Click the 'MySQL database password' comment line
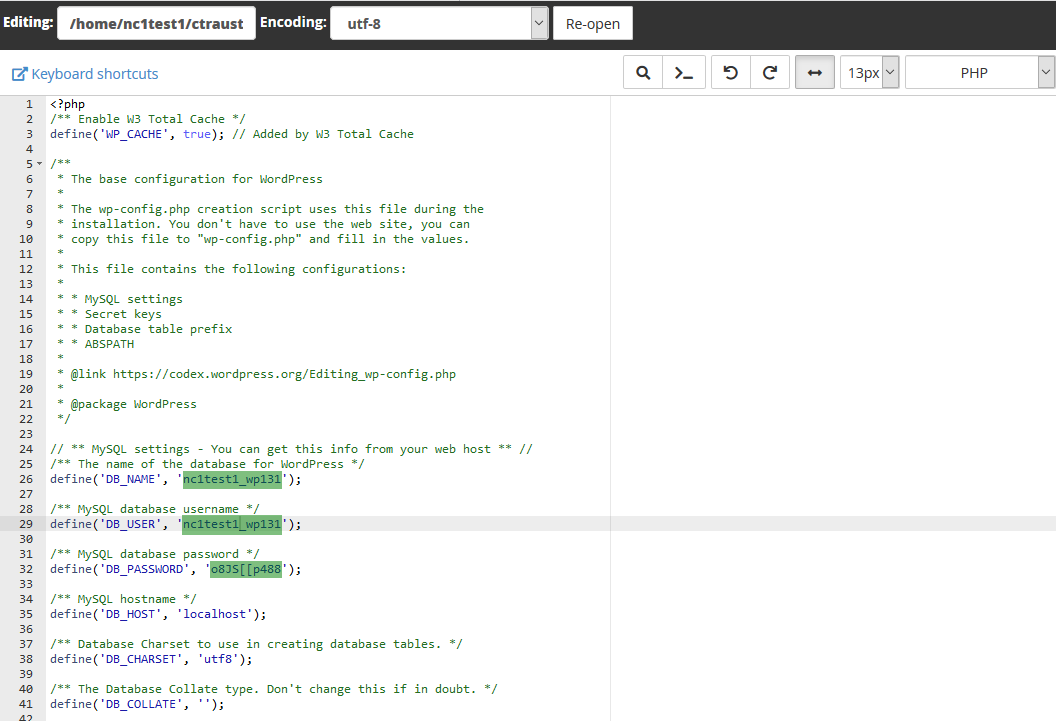1056x721 pixels. (155, 554)
